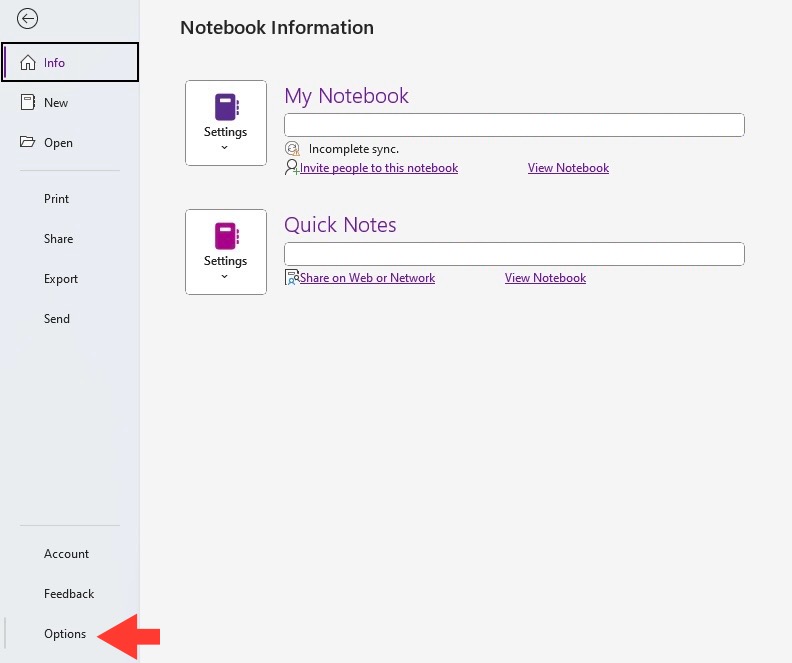
Task: Click Invite people to this notebook link
Action: [379, 168]
